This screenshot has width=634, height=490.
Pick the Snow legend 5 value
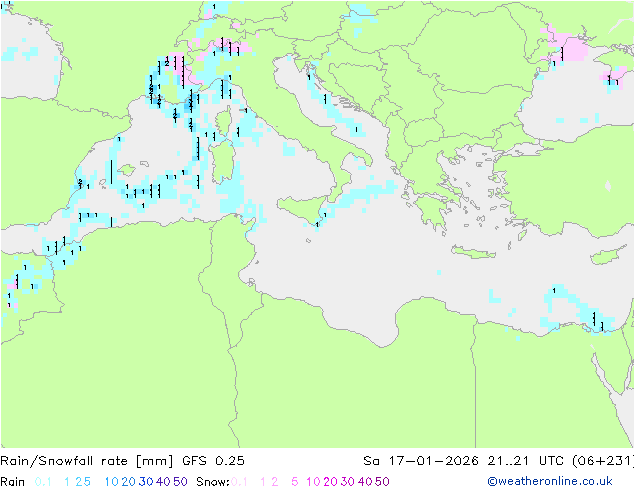click(295, 482)
